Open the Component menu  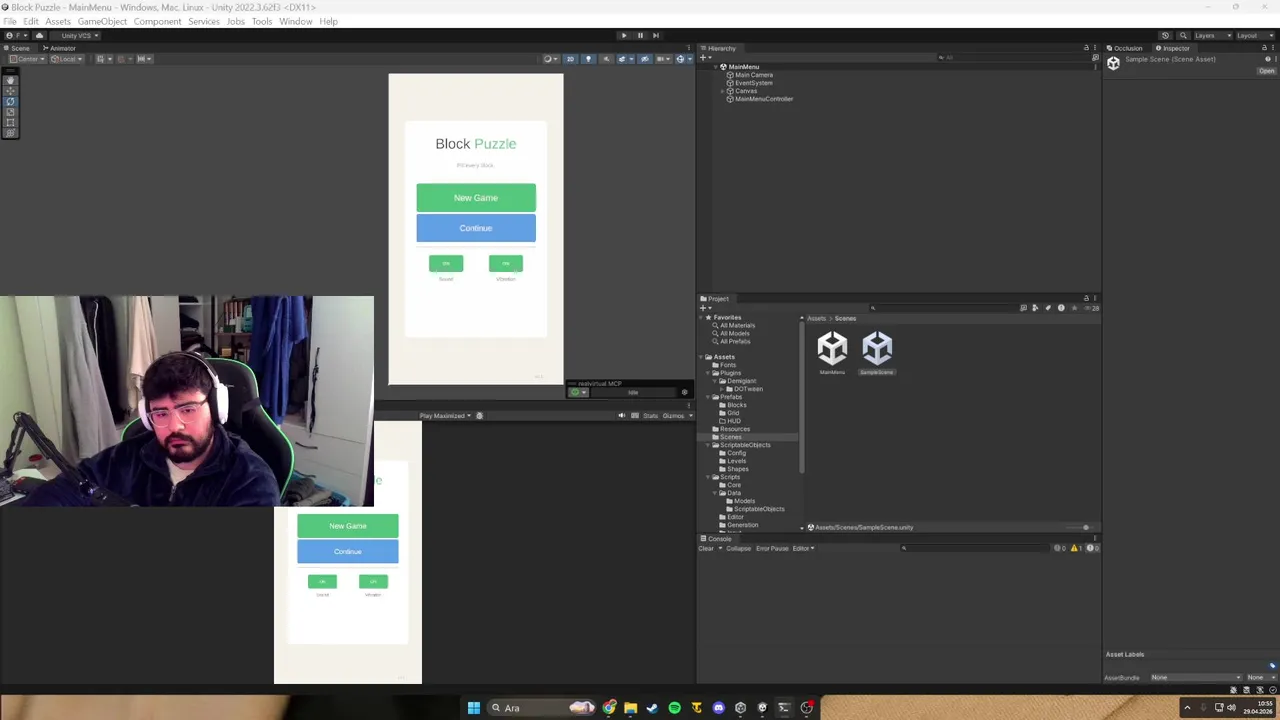tap(157, 21)
